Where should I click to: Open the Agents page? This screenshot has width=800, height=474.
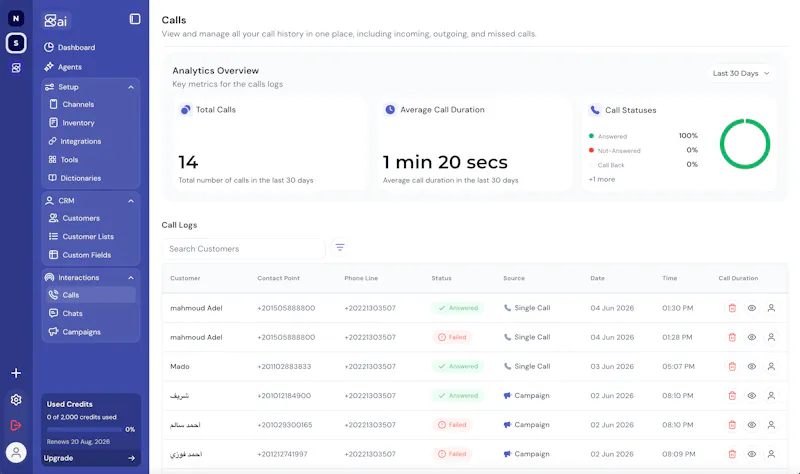(x=63, y=67)
